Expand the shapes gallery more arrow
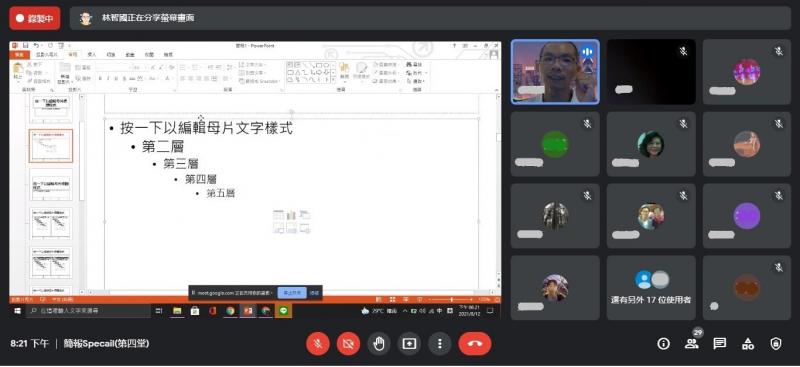 point(334,80)
